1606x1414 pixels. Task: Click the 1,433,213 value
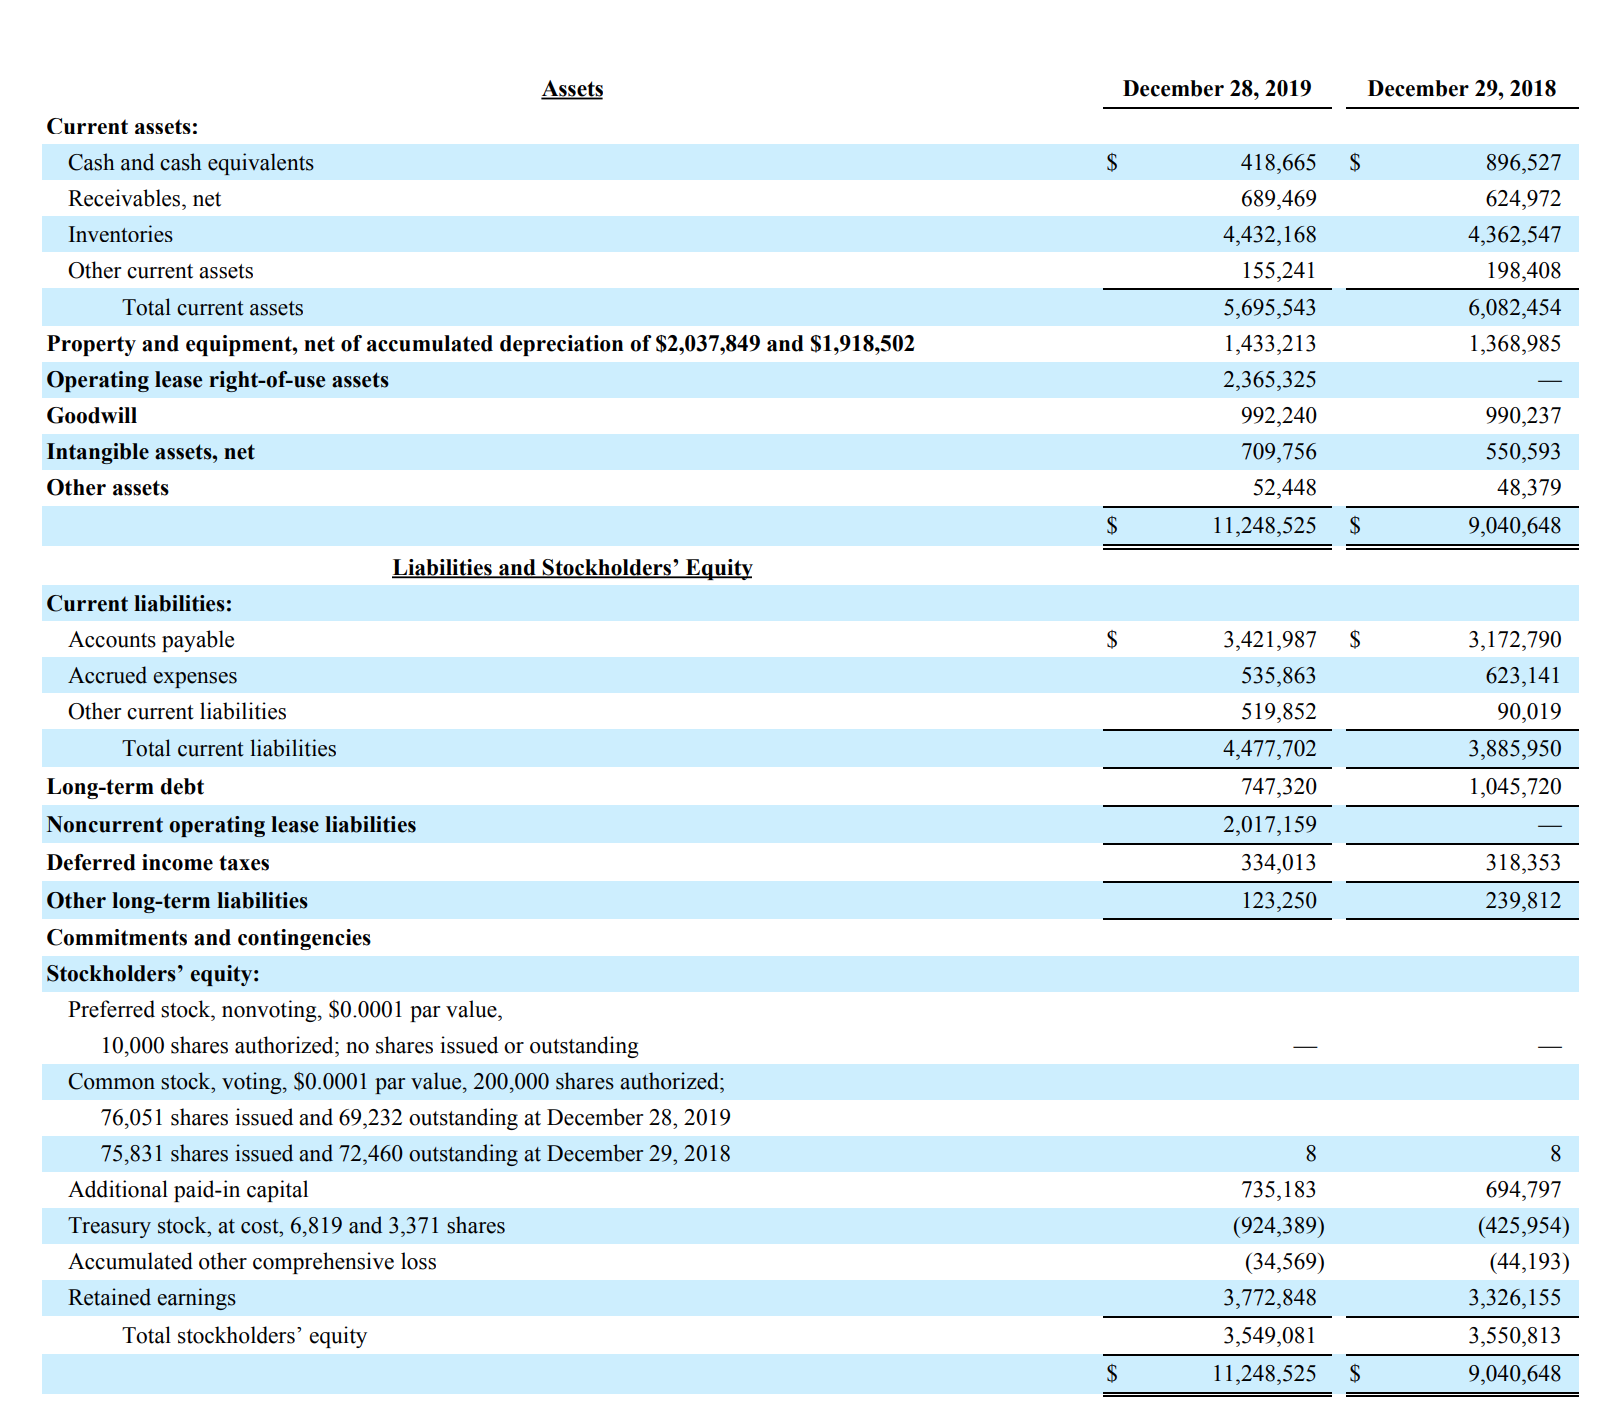click(1269, 344)
